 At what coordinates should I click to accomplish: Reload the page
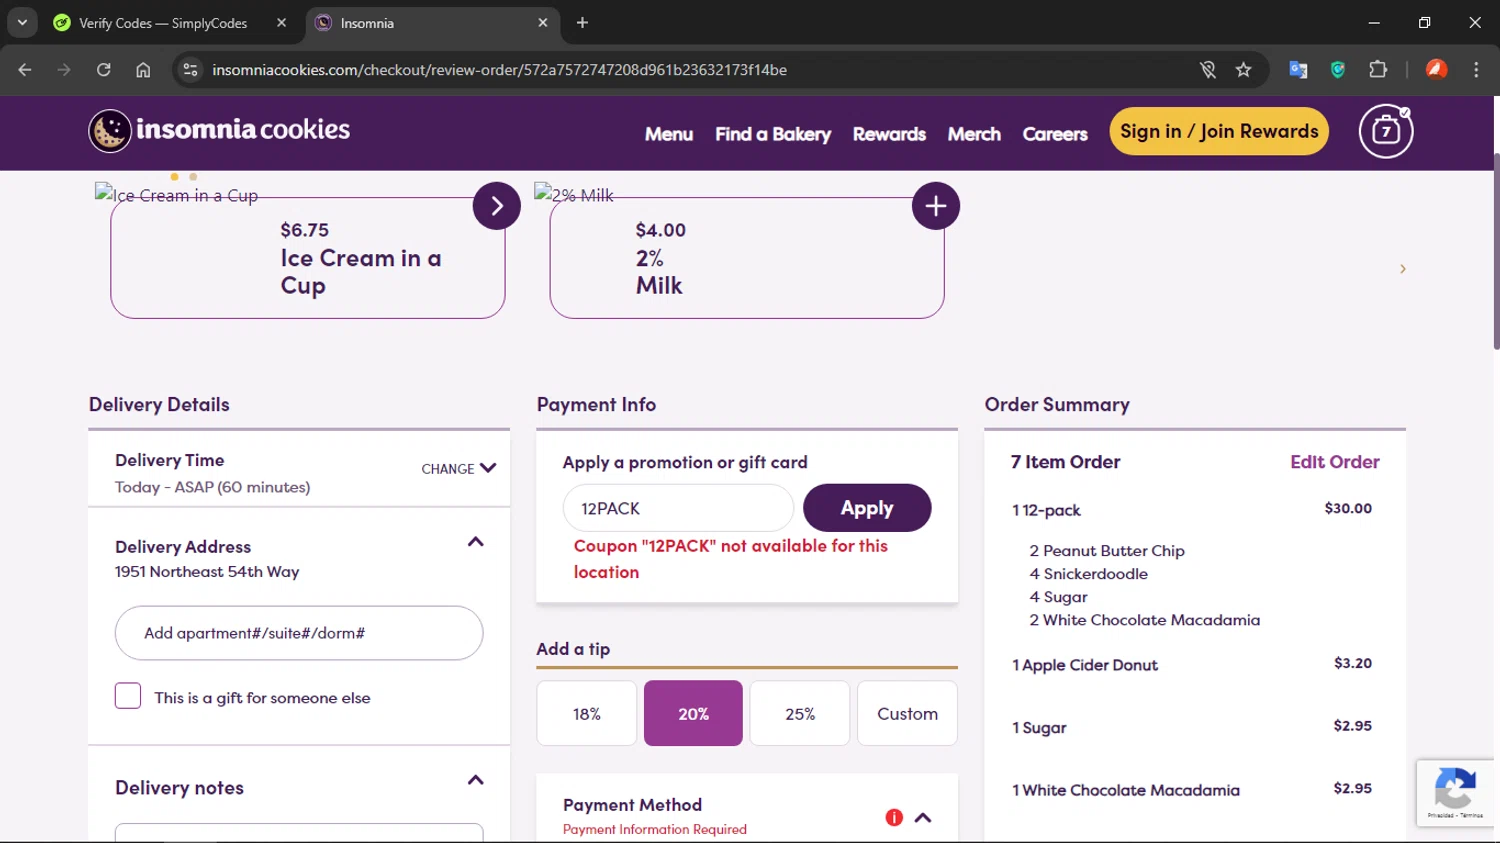[103, 70]
